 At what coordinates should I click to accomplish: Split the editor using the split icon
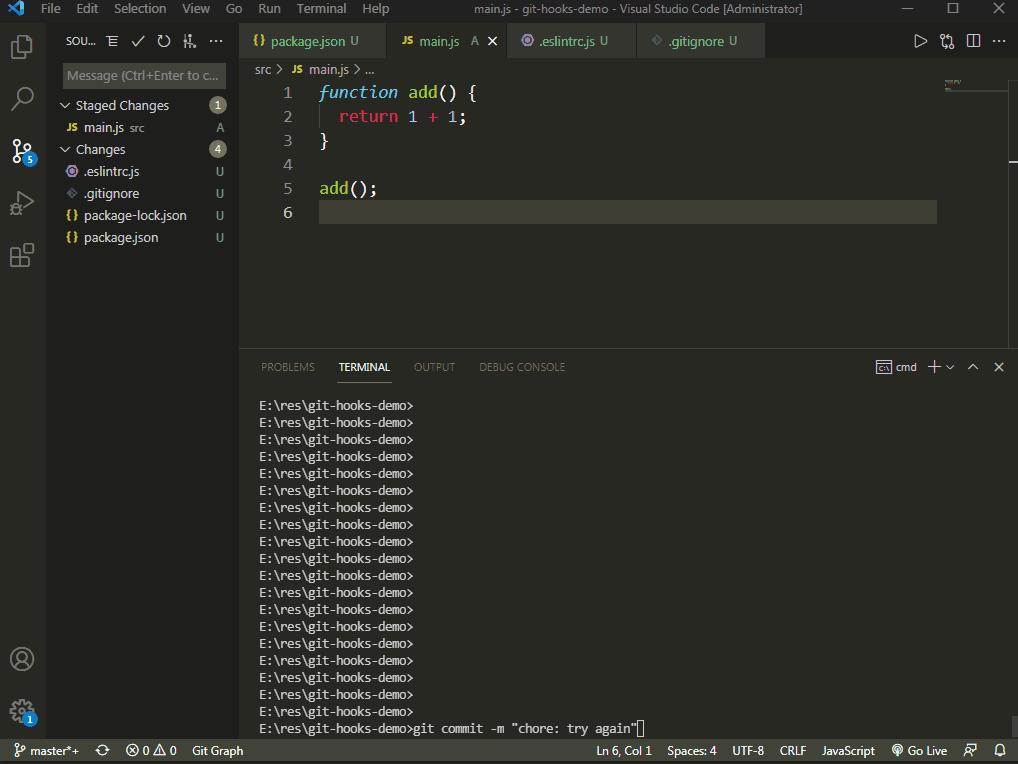[x=972, y=41]
